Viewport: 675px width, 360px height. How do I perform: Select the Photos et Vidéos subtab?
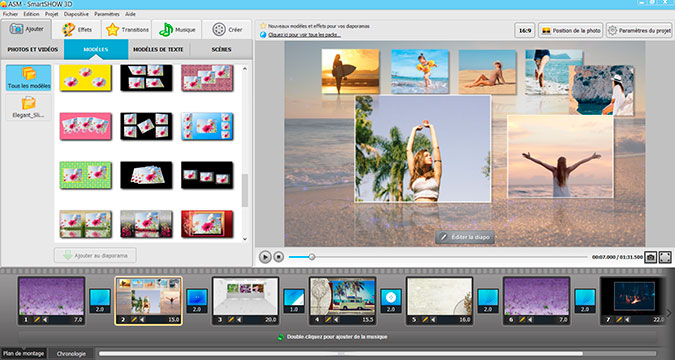tap(33, 50)
